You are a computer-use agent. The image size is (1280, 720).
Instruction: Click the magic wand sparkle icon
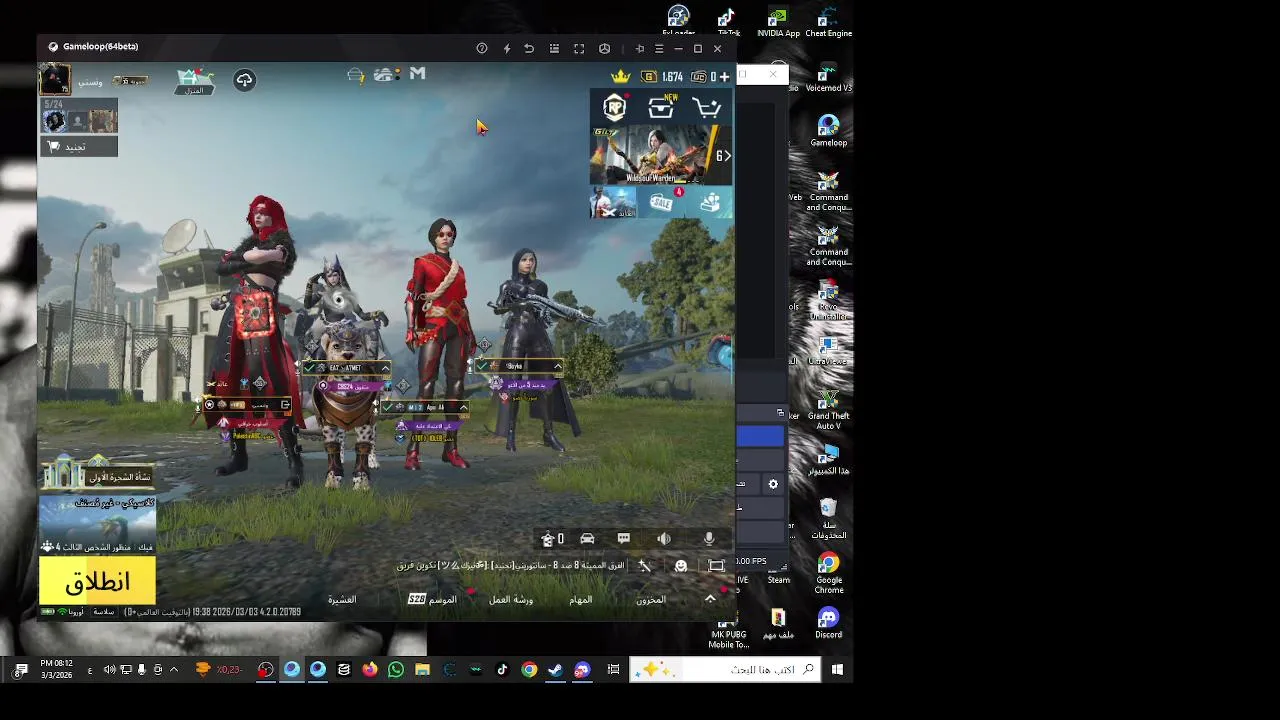(645, 566)
